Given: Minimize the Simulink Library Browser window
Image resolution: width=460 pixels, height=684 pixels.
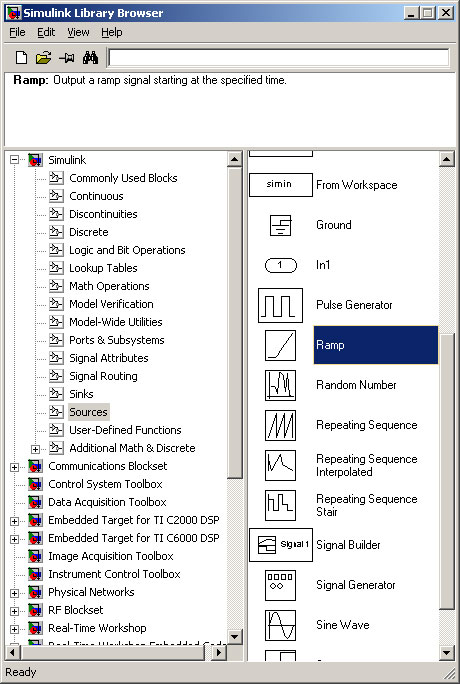Looking at the screenshot, I should 412,13.
